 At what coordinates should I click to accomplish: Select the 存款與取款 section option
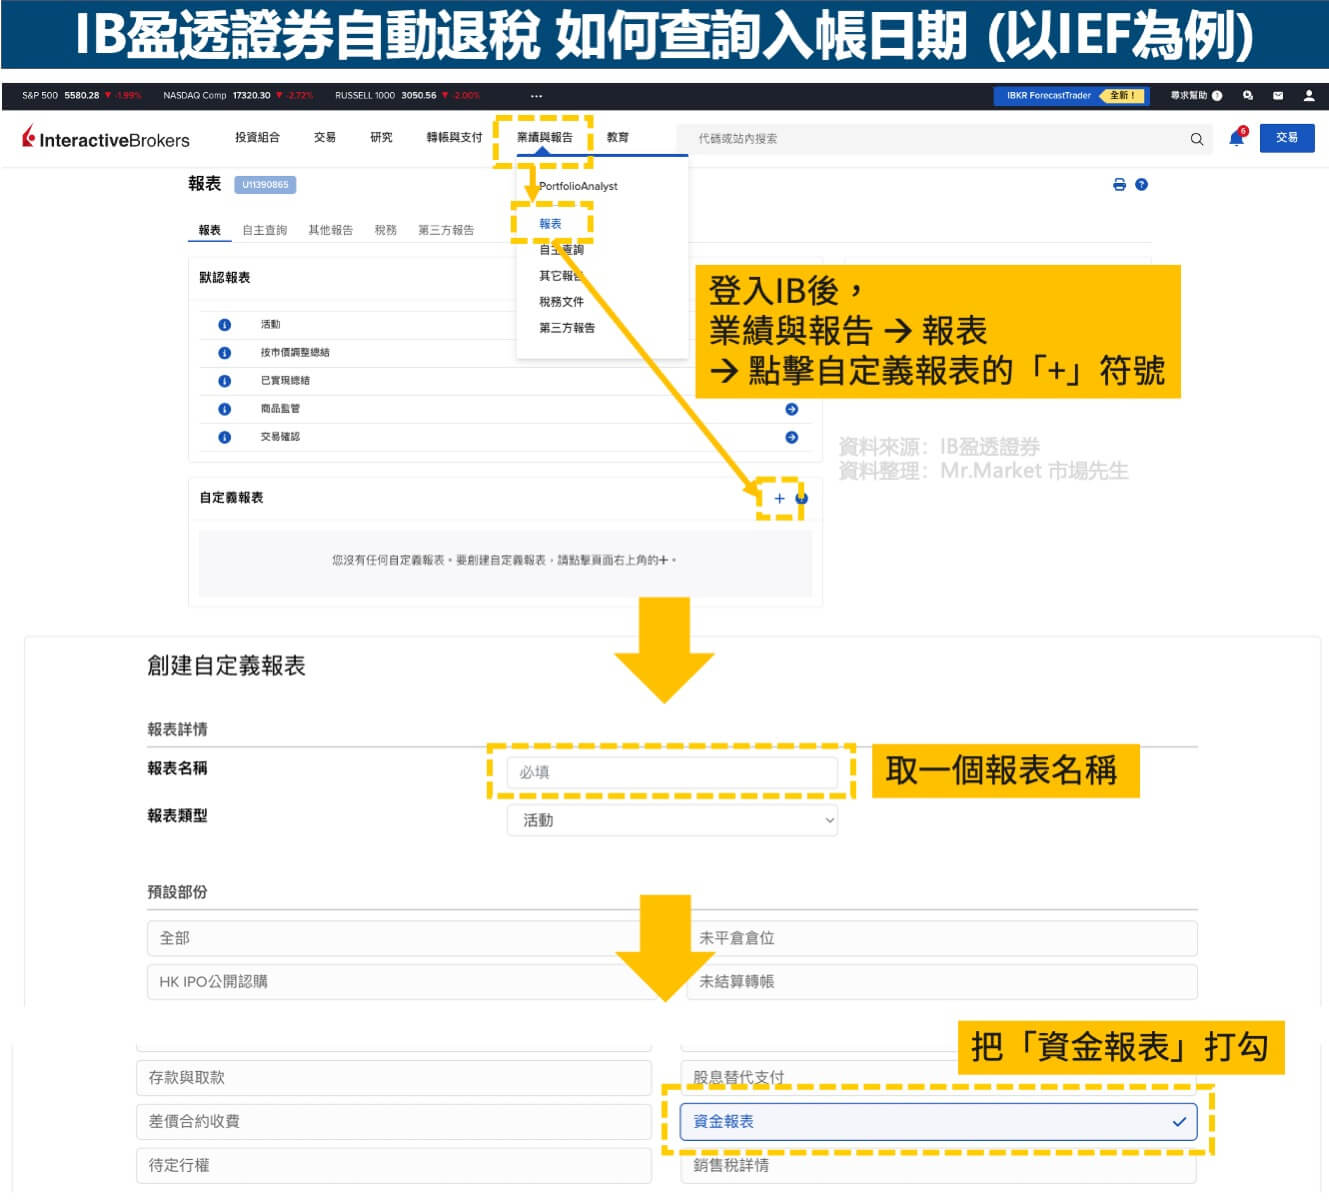[x=394, y=1077]
